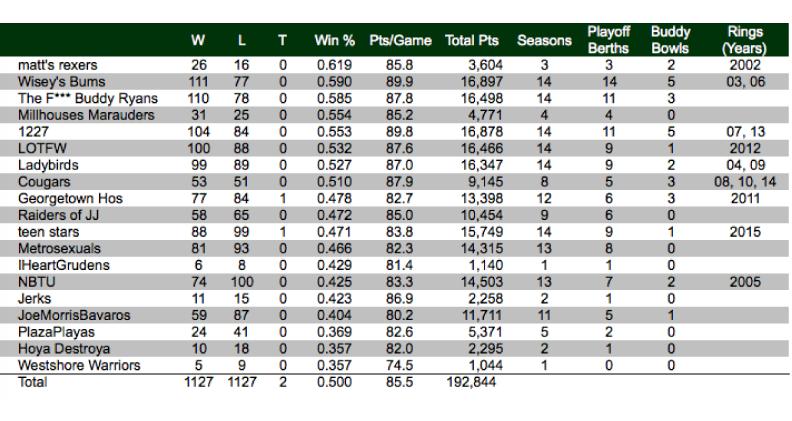Select the Millhouses Marauders team name
This screenshot has width=792, height=421.
pyautogui.click(x=86, y=115)
